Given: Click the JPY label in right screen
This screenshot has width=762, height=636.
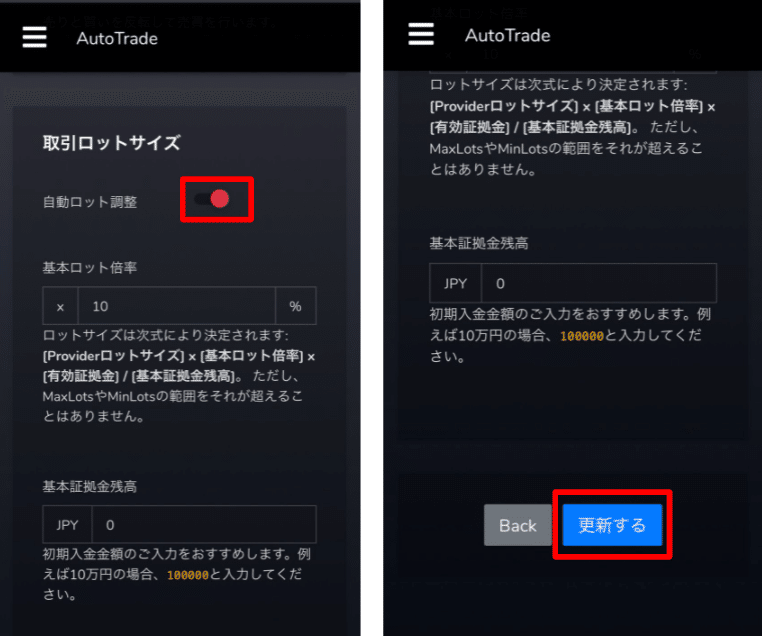Looking at the screenshot, I should (x=455, y=283).
